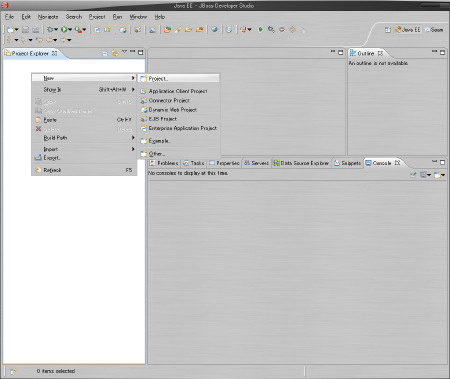Open the Open Console dropdown arrow
Image resolution: width=450 pixels, height=379 pixels.
tap(443, 175)
